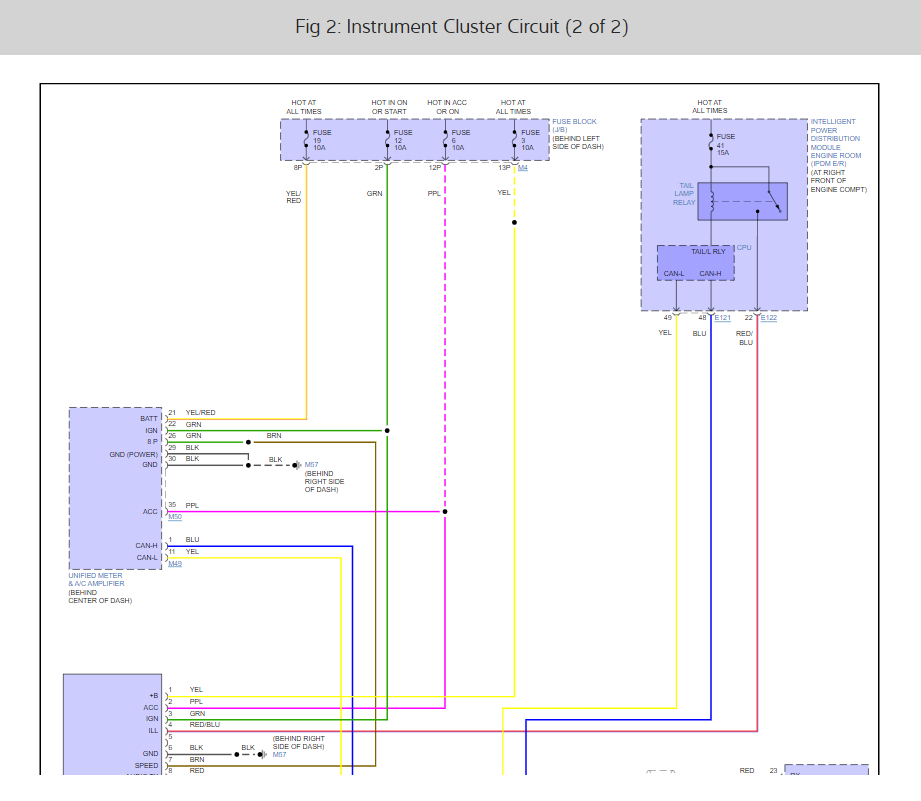
Task: Click pin 21 YEL/RED wire label
Action: [200, 413]
